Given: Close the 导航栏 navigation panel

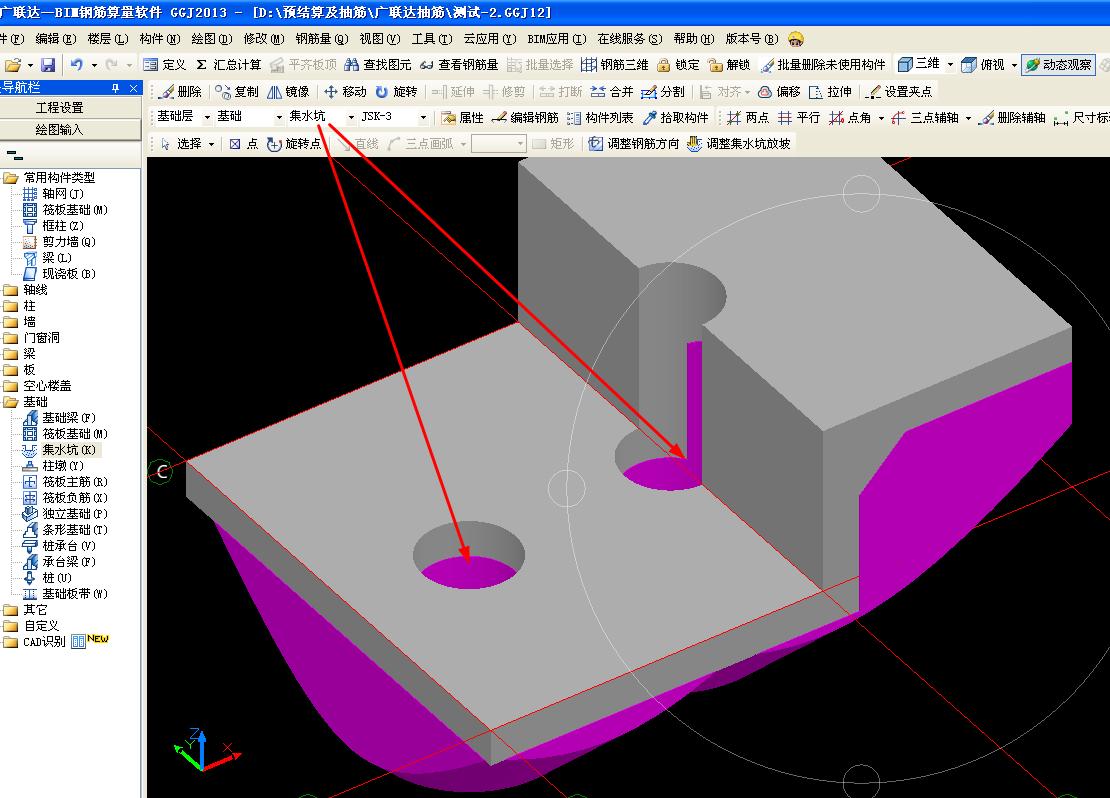Looking at the screenshot, I should point(134,88).
